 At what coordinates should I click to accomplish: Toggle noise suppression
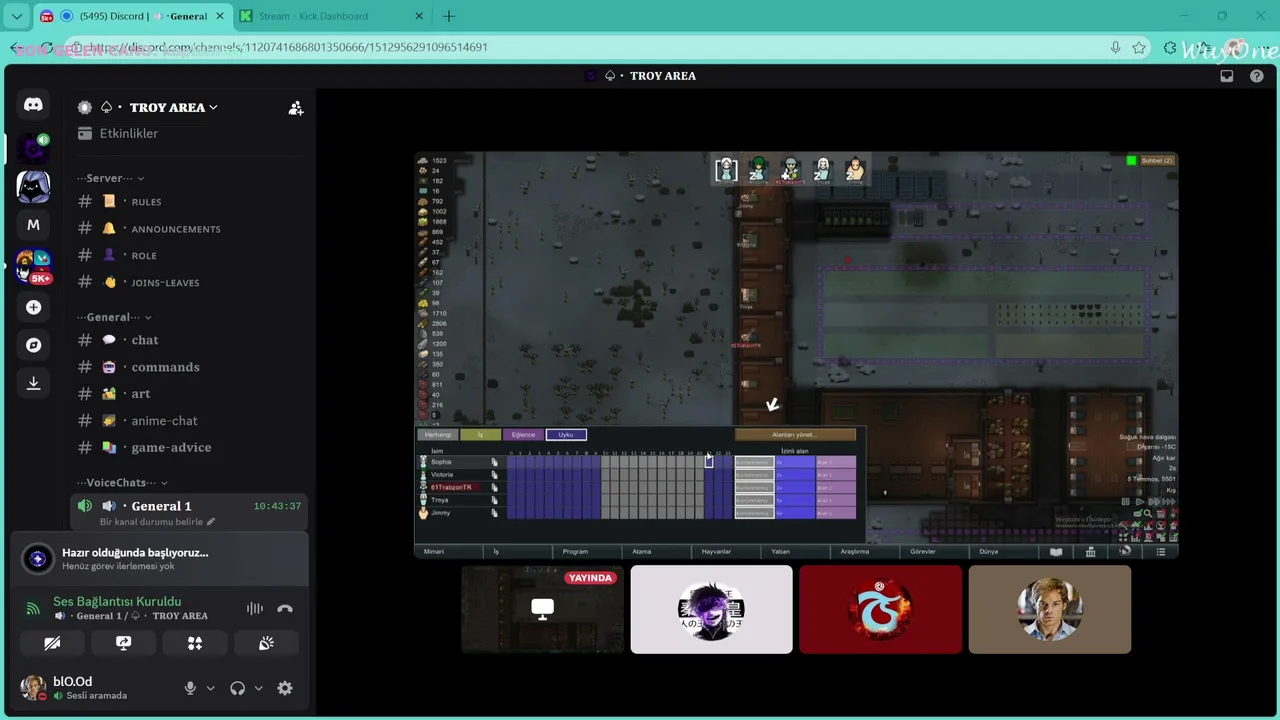[255, 608]
